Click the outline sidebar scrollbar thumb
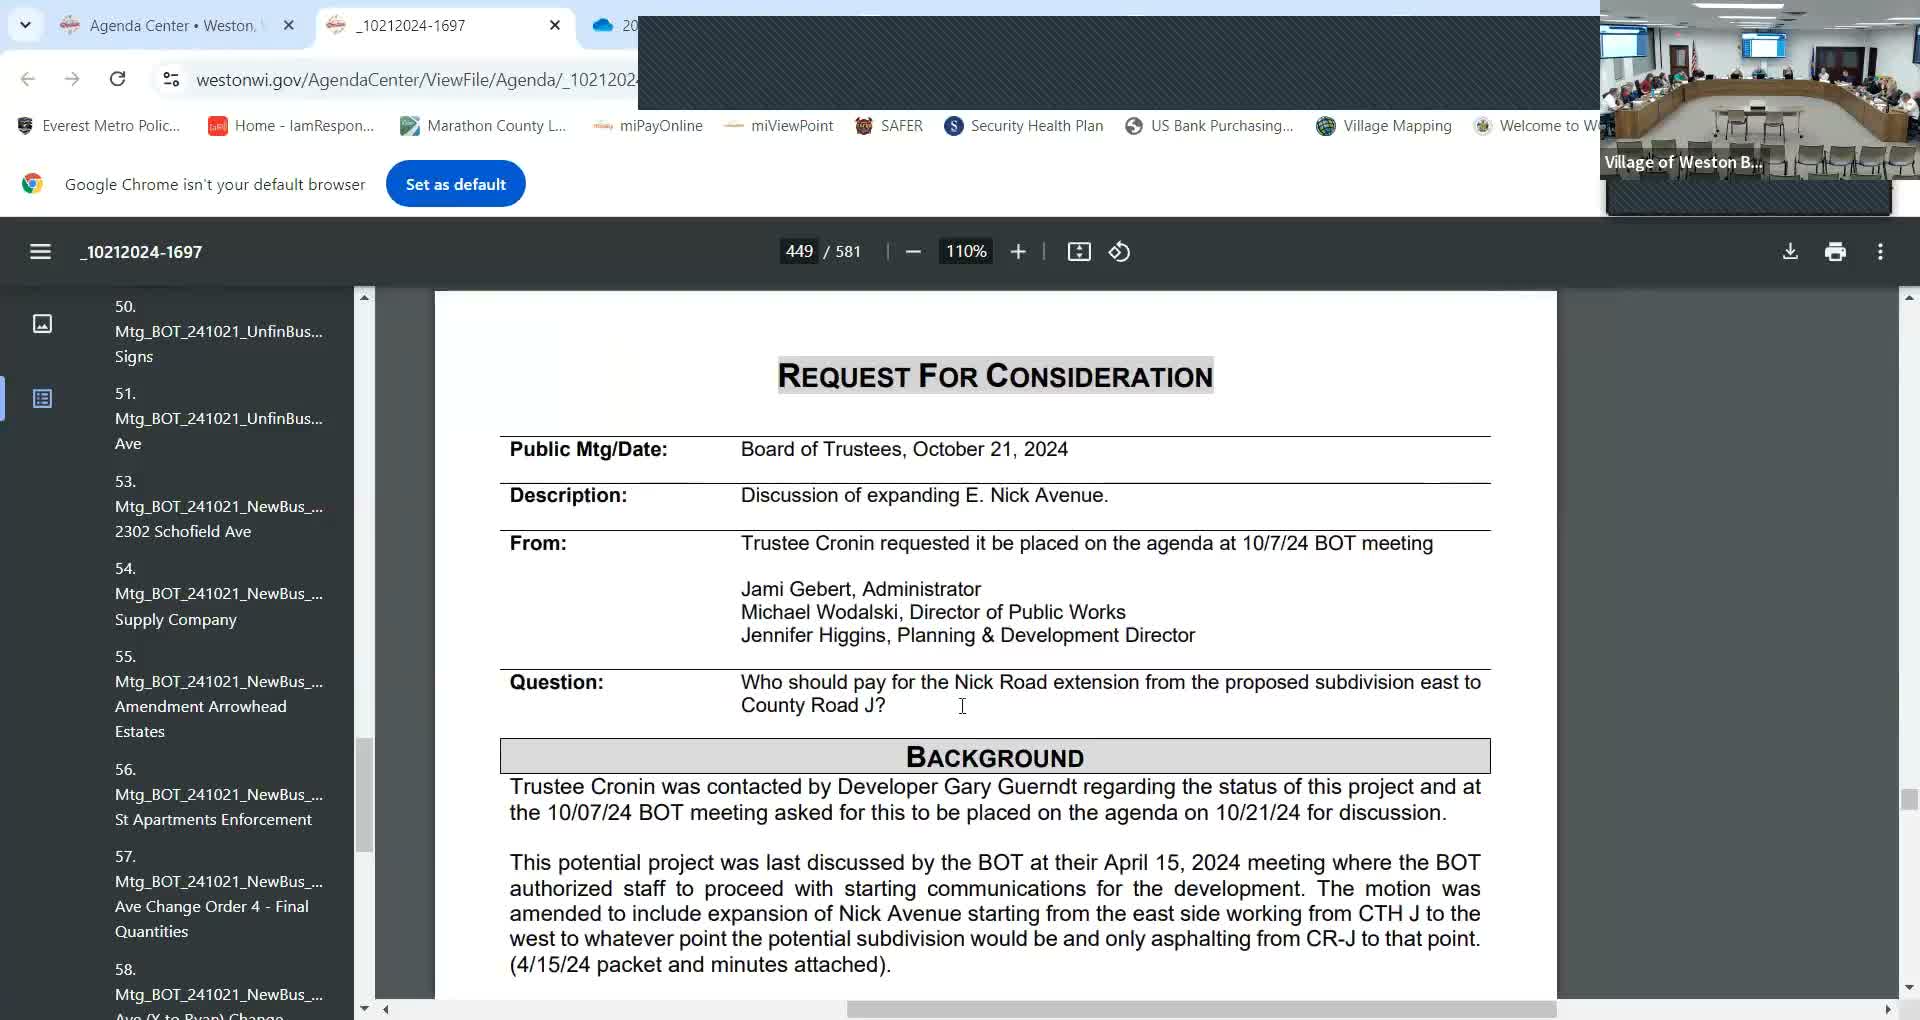Image resolution: width=1920 pixels, height=1020 pixels. point(364,795)
